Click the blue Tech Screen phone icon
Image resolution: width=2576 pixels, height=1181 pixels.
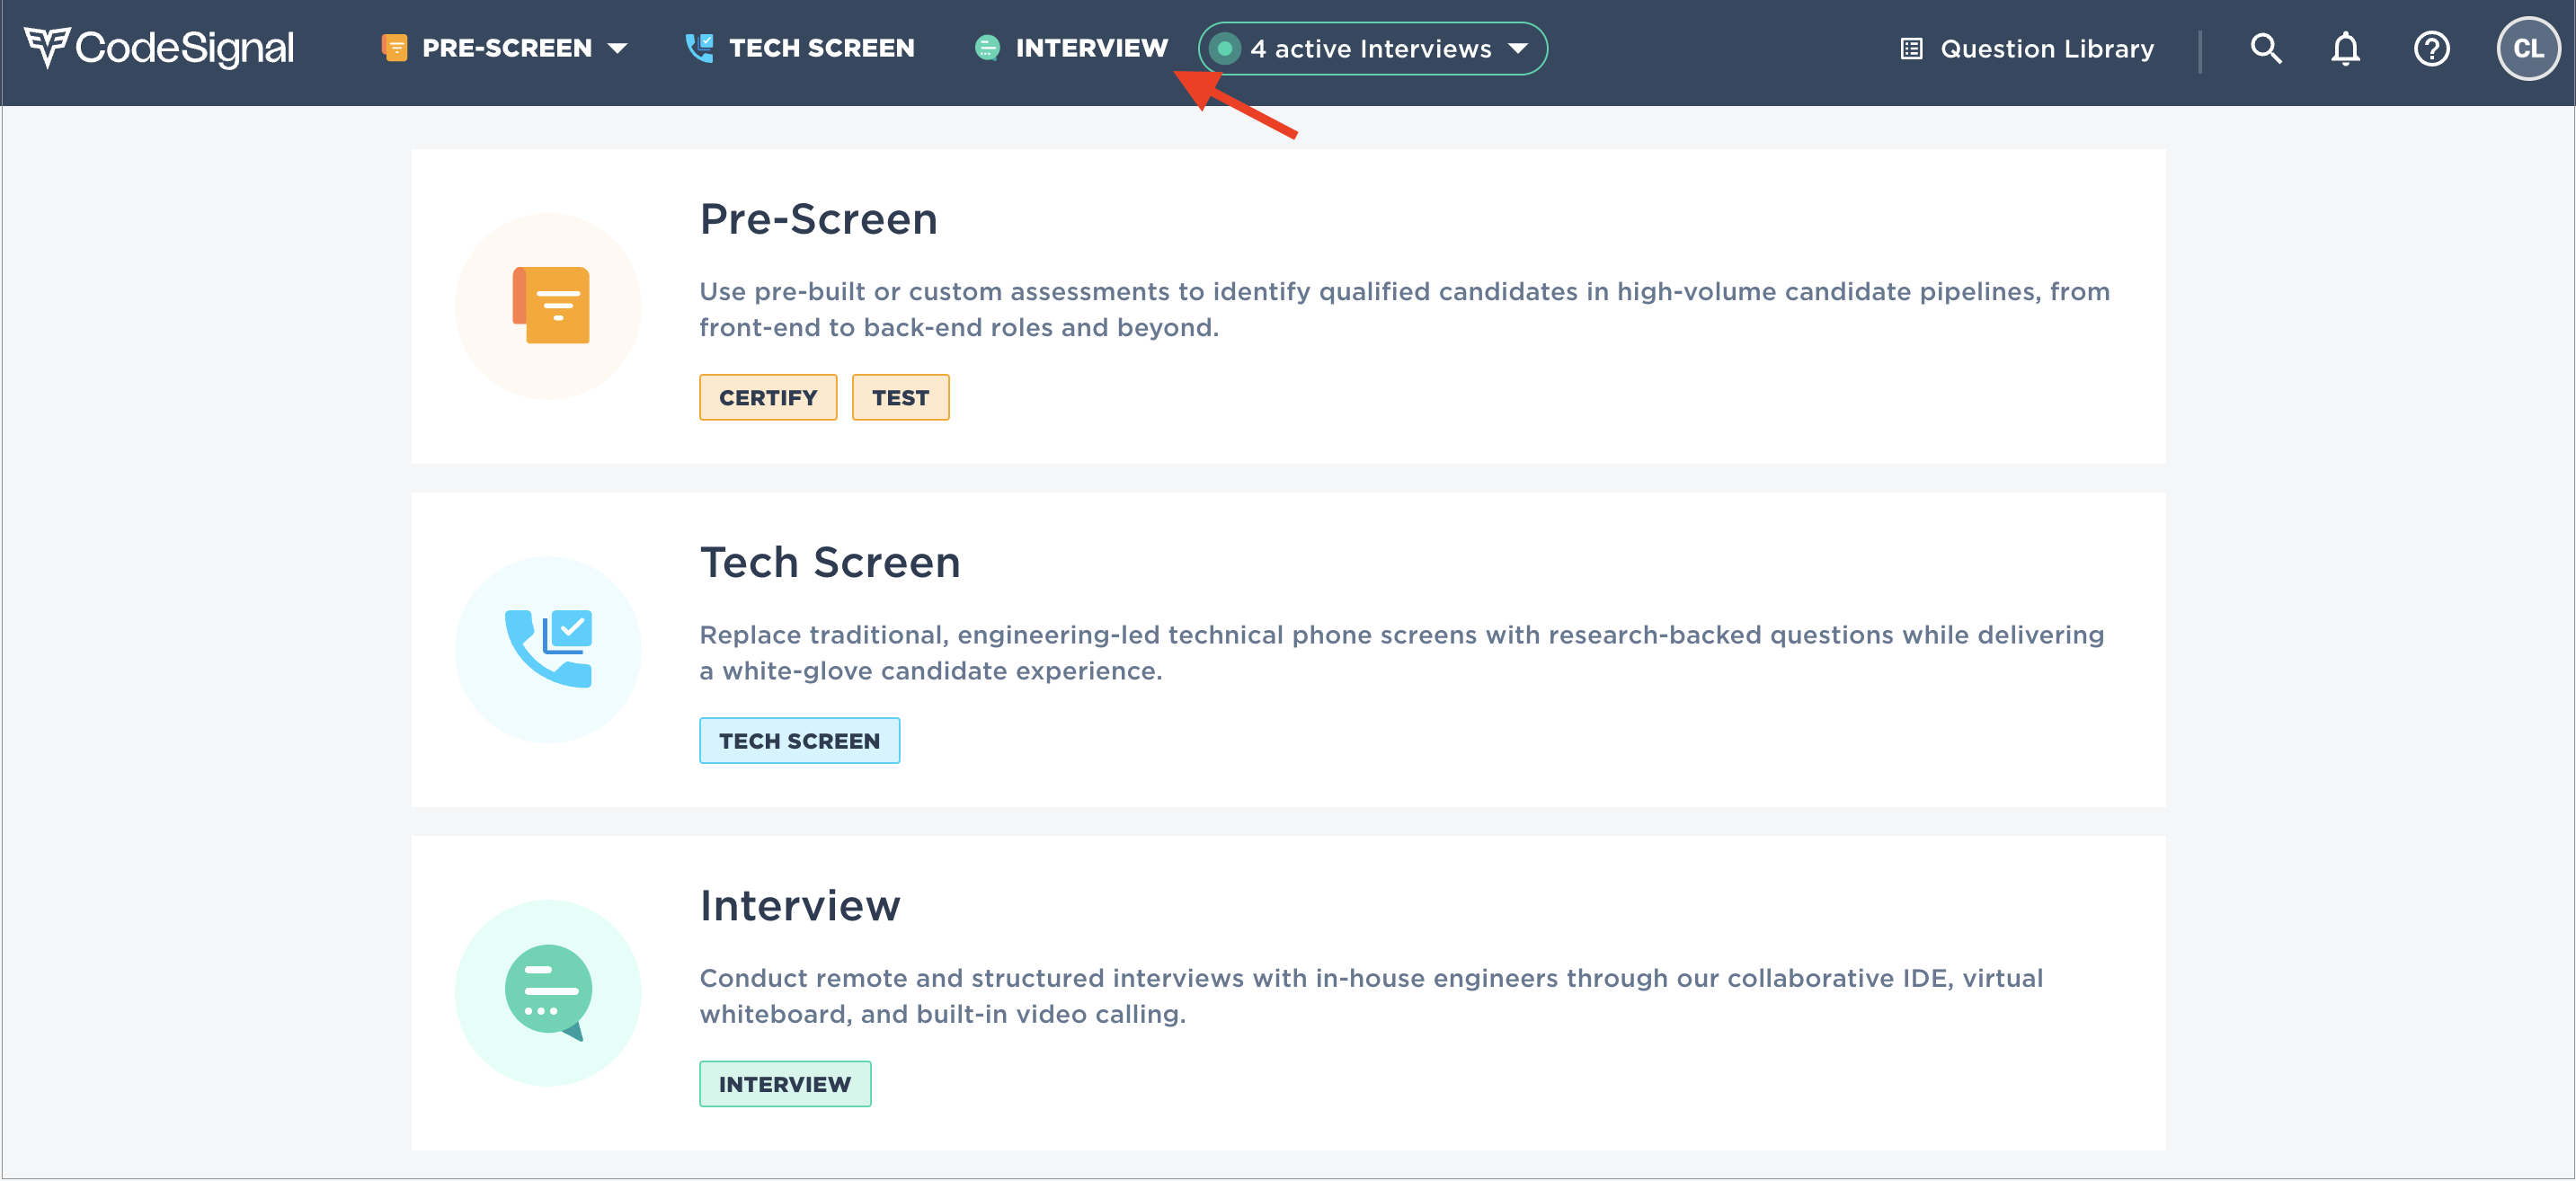pos(549,648)
